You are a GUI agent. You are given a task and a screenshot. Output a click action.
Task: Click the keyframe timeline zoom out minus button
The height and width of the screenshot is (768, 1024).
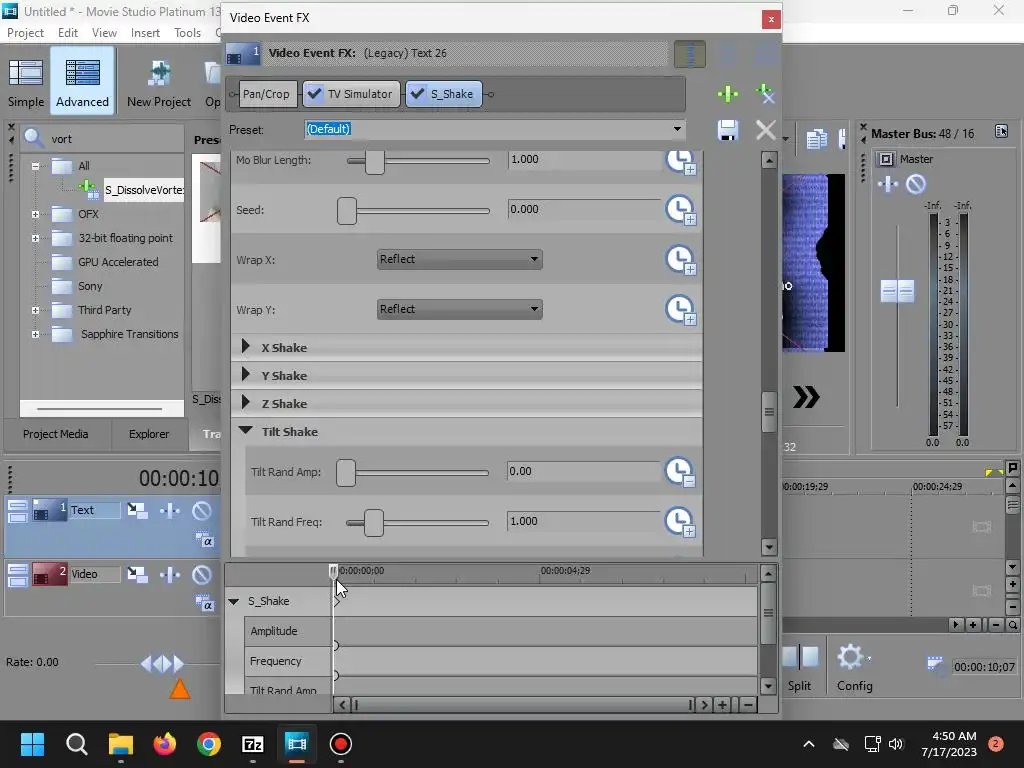pos(748,705)
